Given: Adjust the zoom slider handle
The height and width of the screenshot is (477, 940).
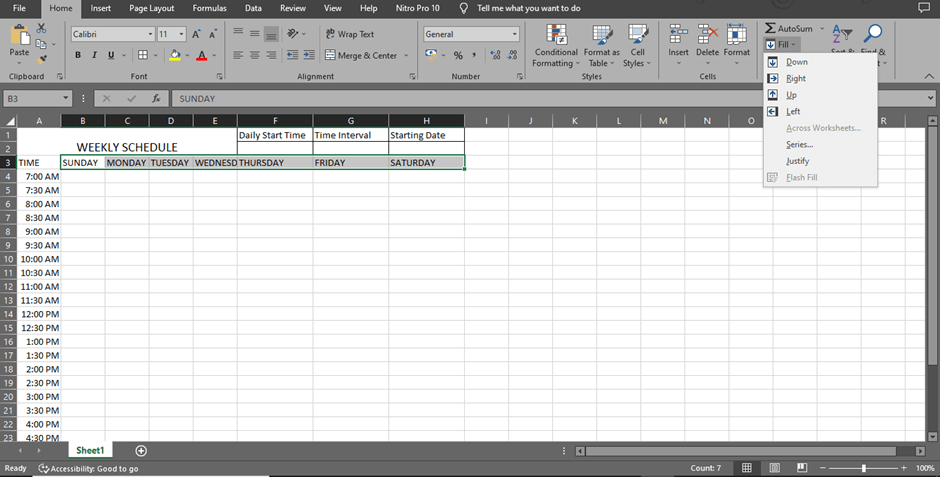Looking at the screenshot, I should [x=864, y=467].
